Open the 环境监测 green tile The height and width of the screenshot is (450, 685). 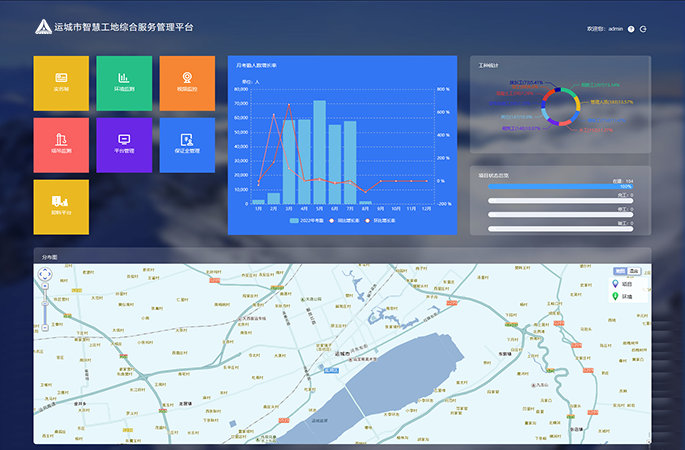(124, 83)
